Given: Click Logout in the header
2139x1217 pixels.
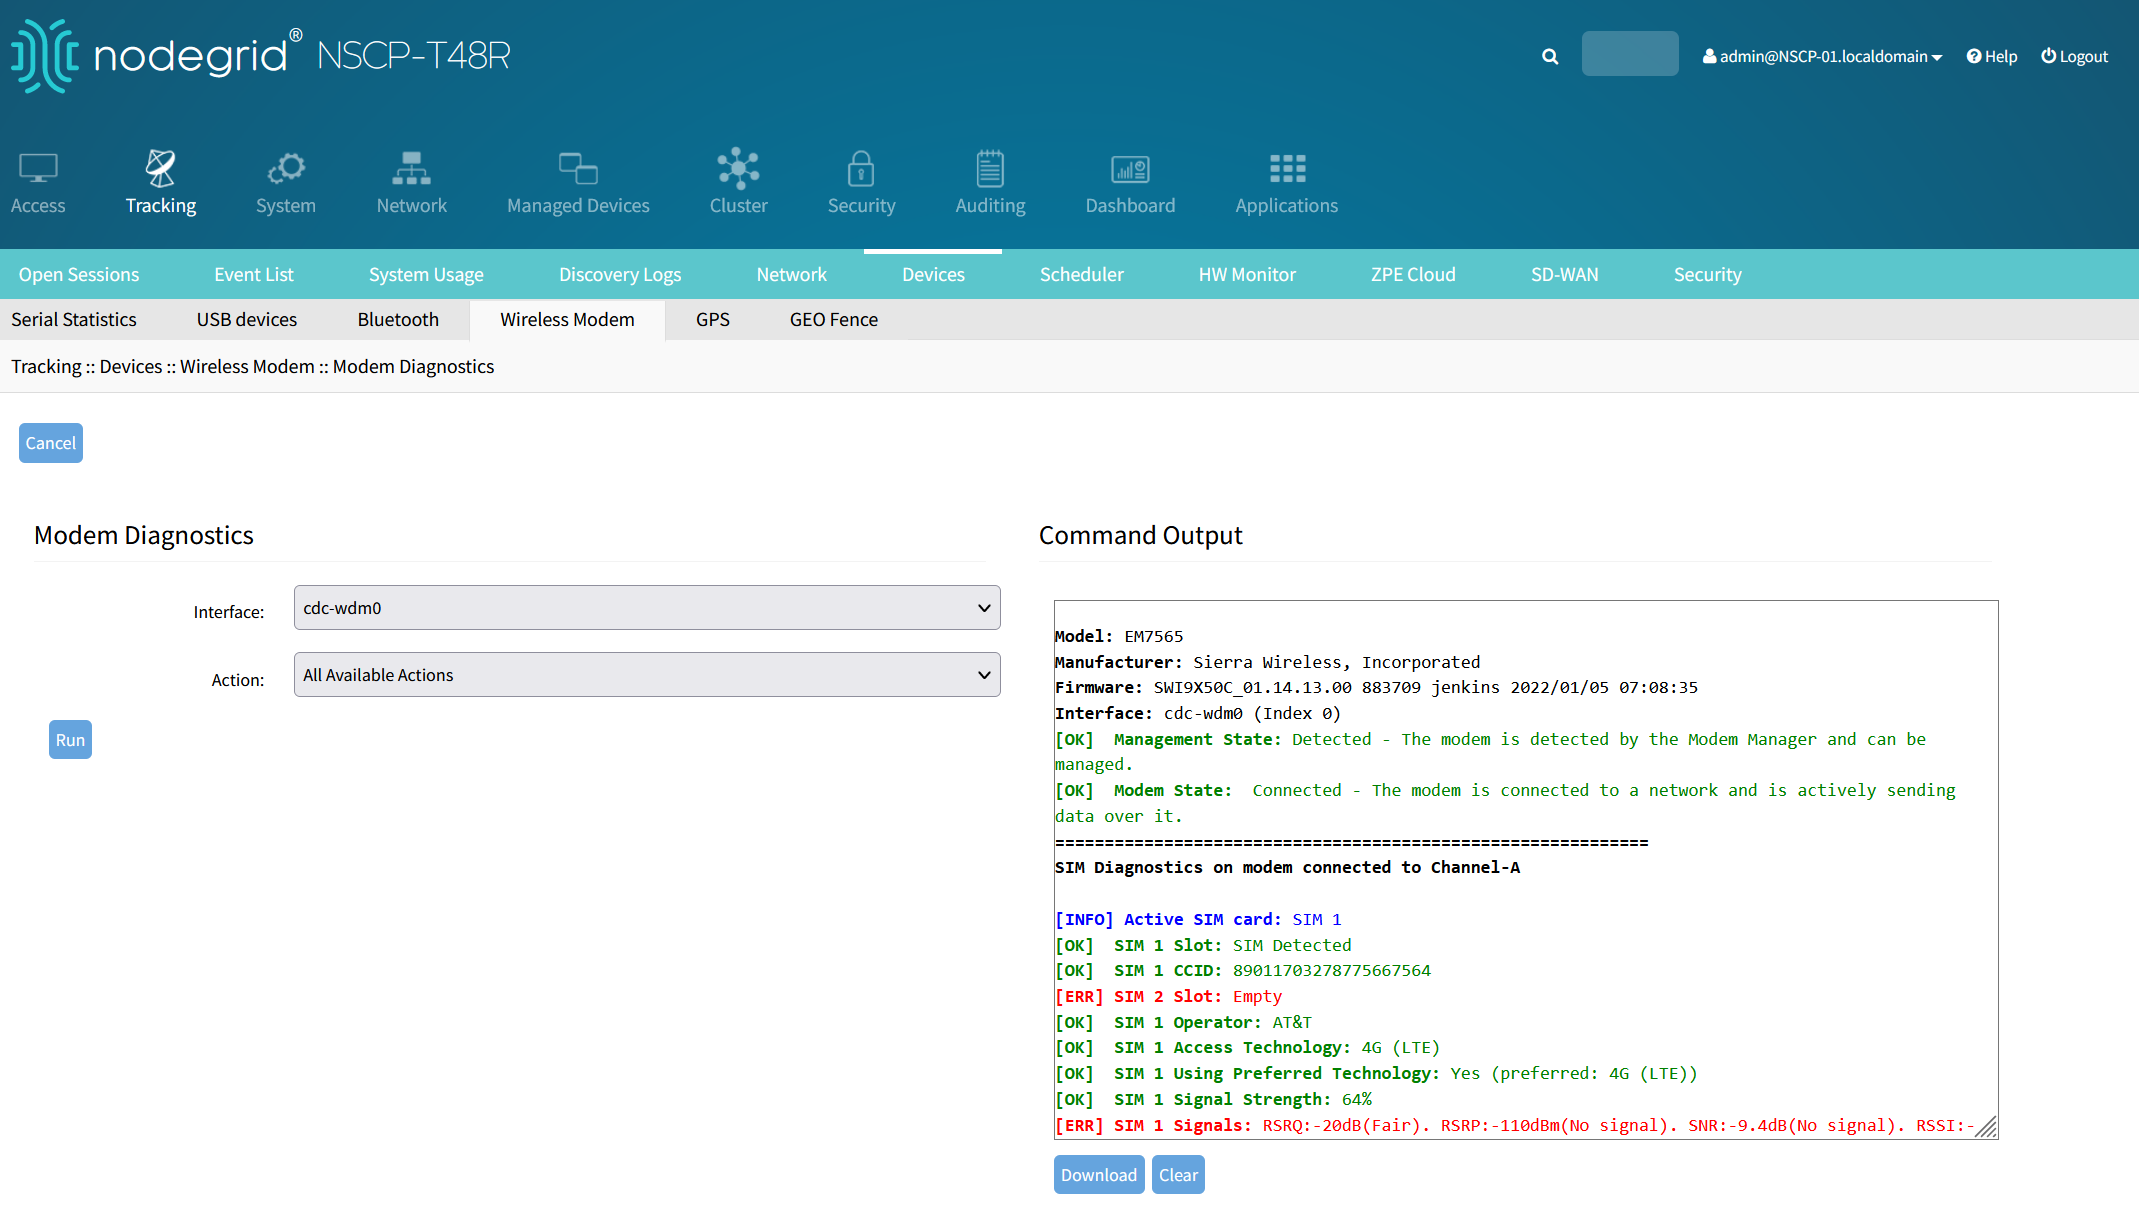Looking at the screenshot, I should pos(2074,57).
